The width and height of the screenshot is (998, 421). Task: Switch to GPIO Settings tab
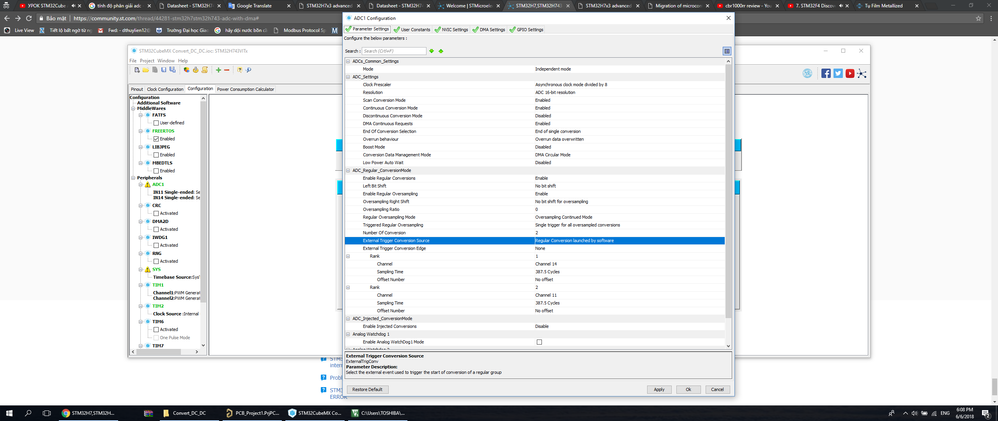tap(526, 30)
